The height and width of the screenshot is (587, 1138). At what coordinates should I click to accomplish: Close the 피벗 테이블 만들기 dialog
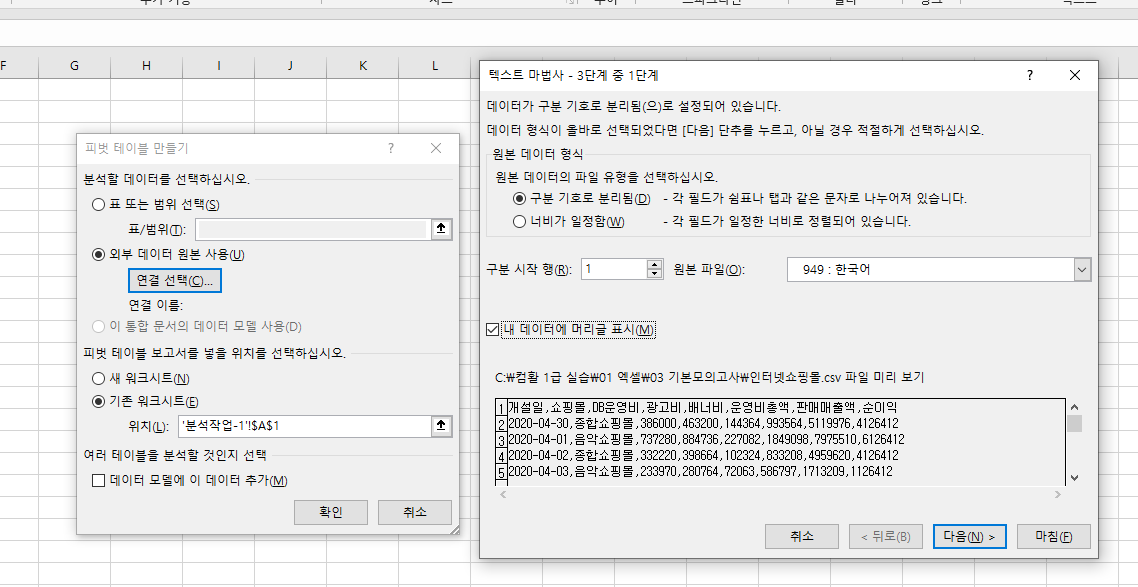click(x=436, y=148)
